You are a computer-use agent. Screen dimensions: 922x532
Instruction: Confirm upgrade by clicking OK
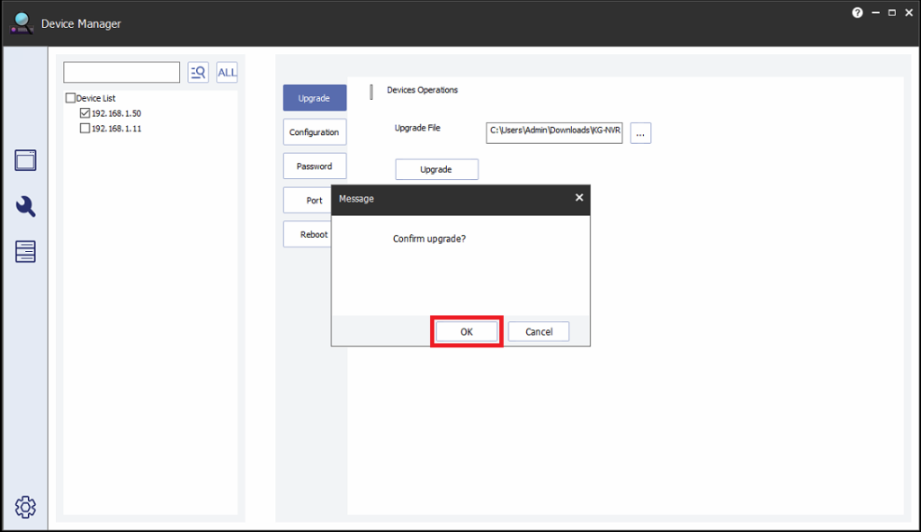[466, 332]
